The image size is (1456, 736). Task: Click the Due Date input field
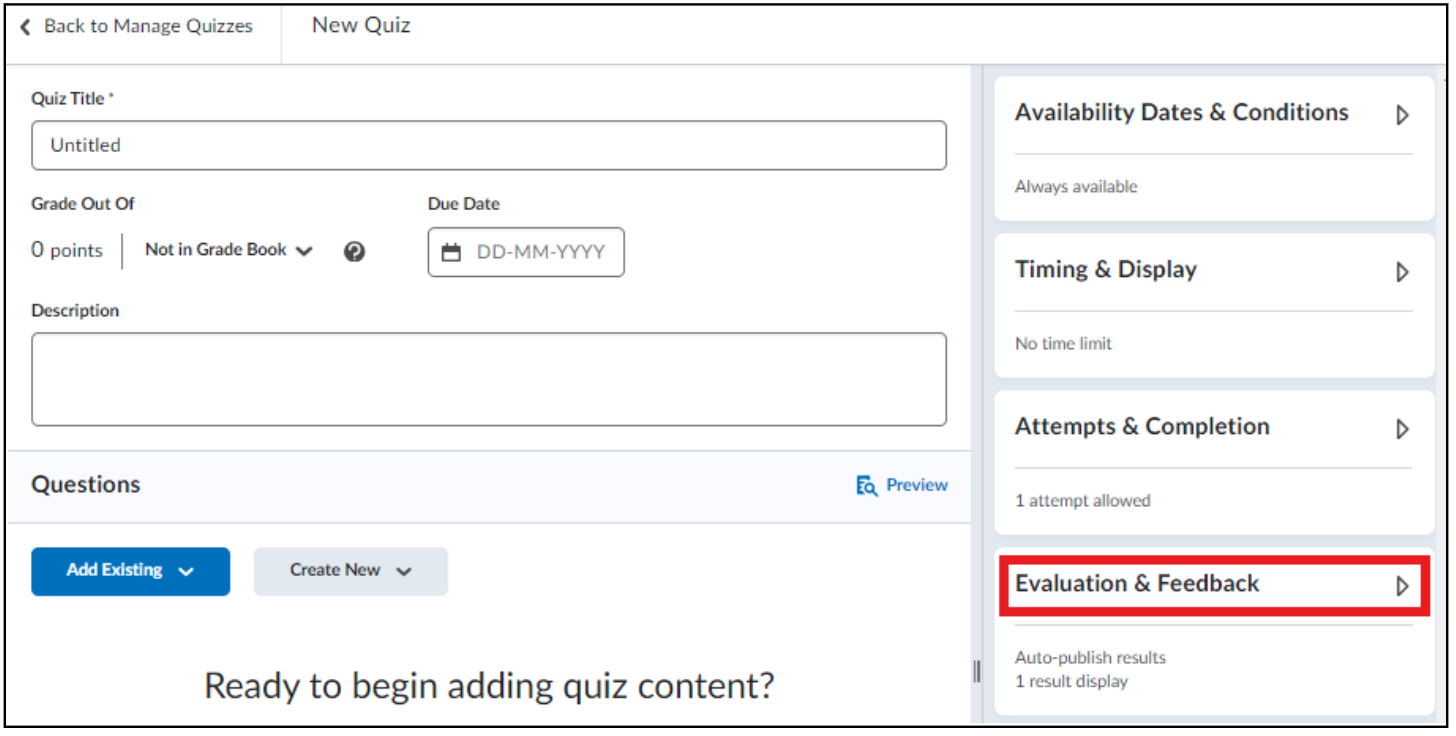pyautogui.click(x=526, y=252)
